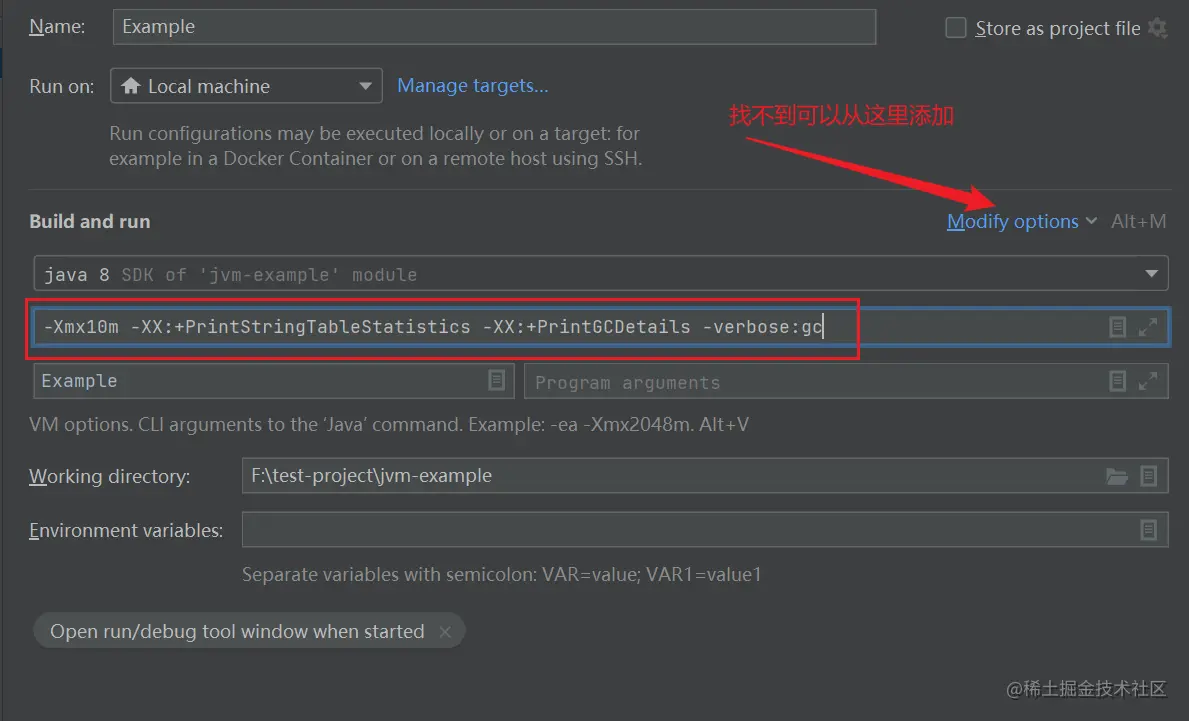This screenshot has width=1189, height=721.
Task: Open folder picker for Working directory
Action: [x=1118, y=476]
